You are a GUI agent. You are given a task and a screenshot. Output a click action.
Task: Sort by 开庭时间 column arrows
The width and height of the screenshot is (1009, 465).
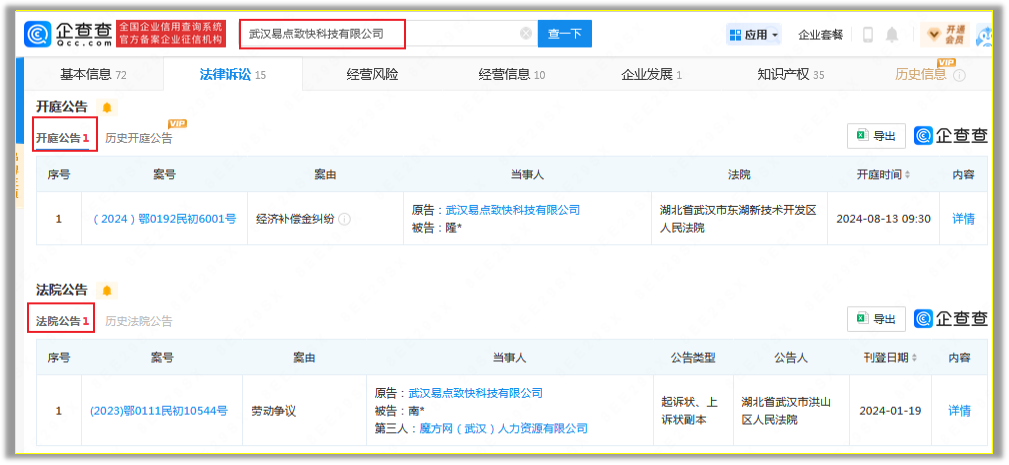pos(908,175)
